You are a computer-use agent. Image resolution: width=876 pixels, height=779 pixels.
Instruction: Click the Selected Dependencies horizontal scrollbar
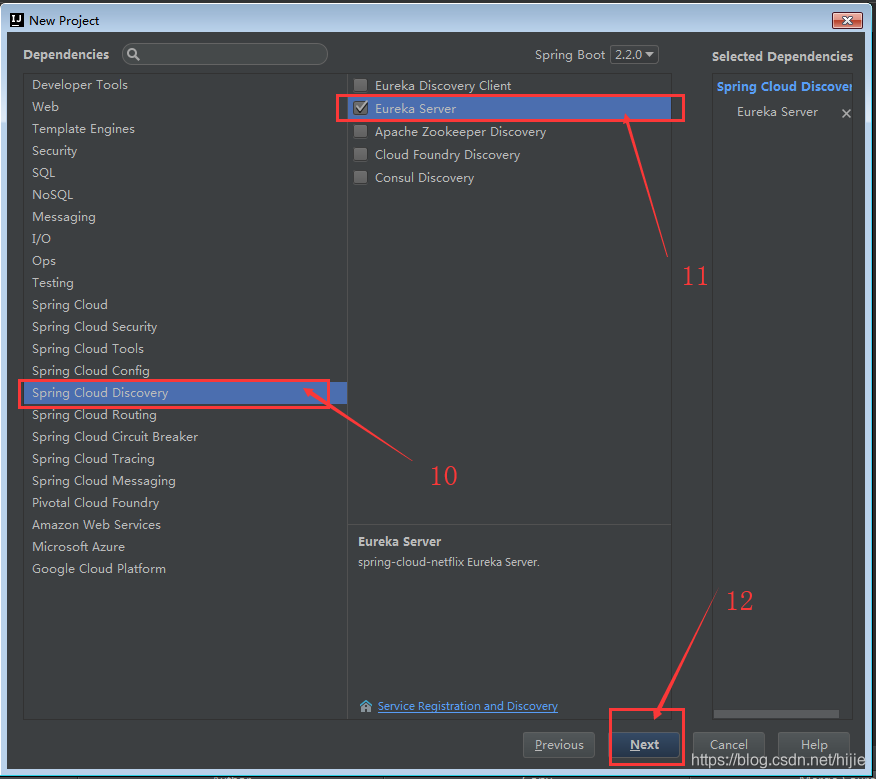pyautogui.click(x=776, y=714)
